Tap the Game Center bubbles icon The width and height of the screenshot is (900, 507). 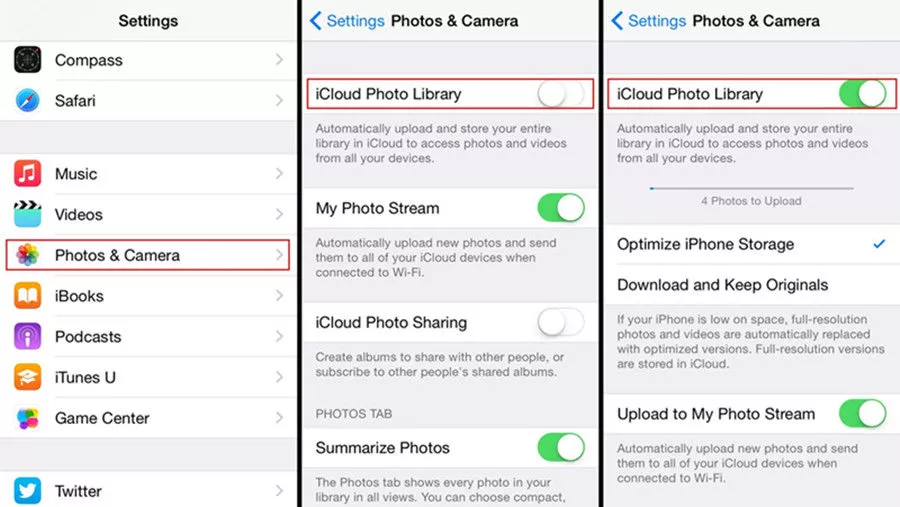[x=28, y=418]
